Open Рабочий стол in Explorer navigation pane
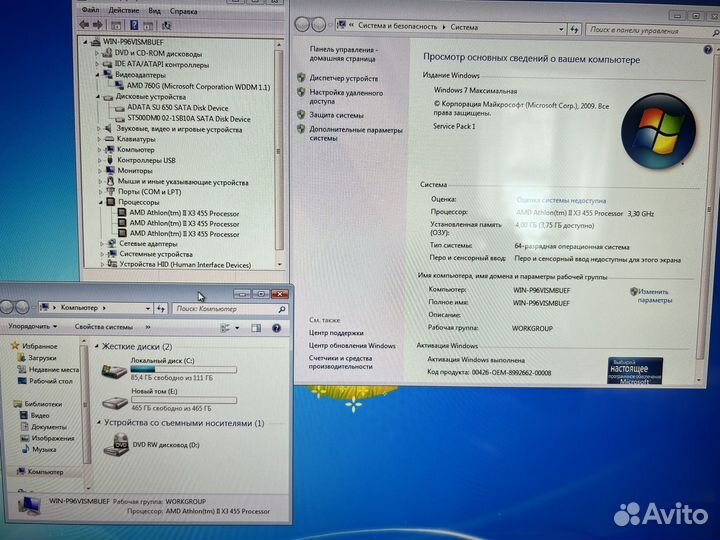720x540 pixels. [x=51, y=381]
